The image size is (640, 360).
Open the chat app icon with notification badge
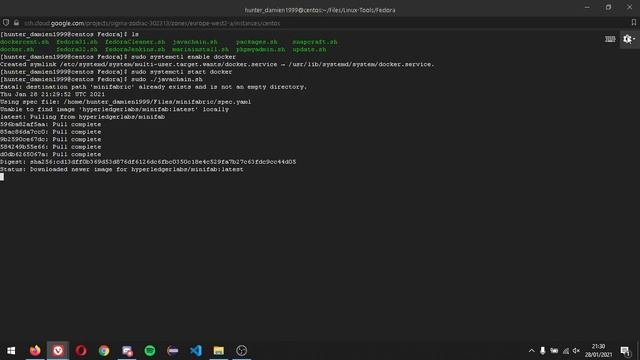tap(127, 351)
